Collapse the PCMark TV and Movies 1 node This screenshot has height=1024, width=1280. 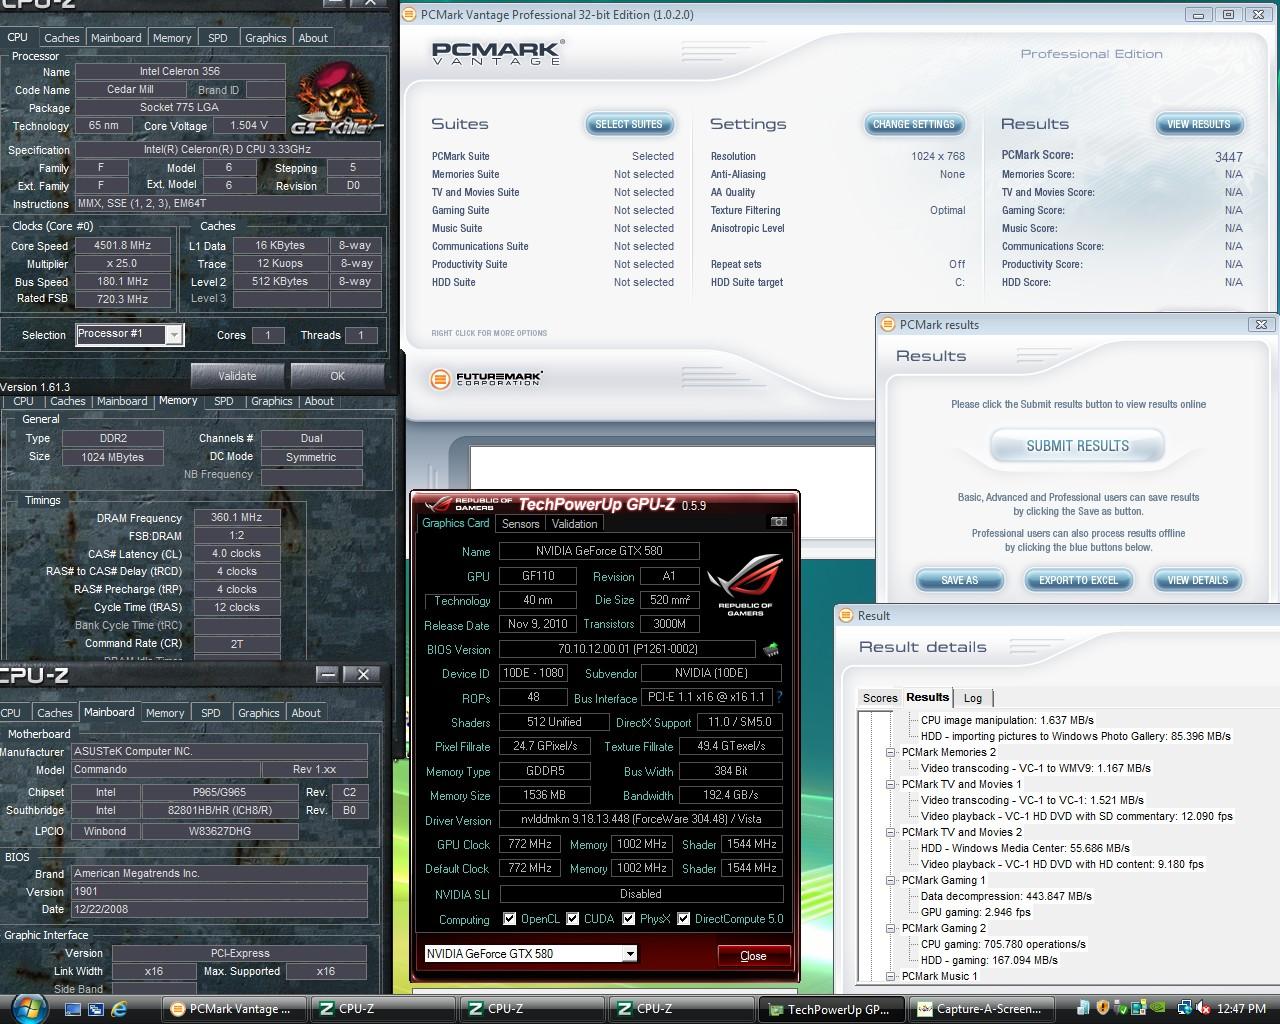(890, 784)
